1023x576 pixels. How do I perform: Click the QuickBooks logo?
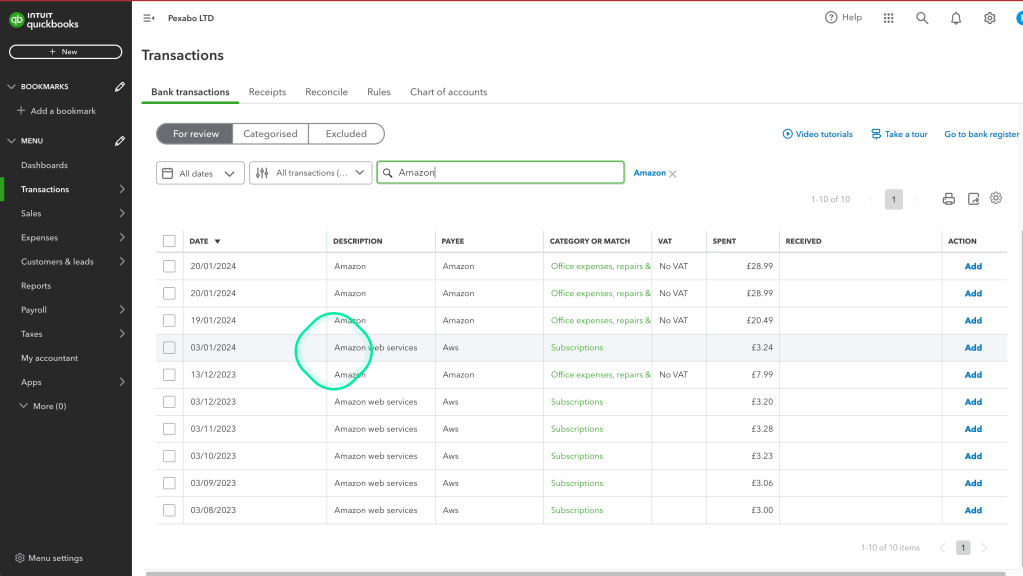[44, 20]
